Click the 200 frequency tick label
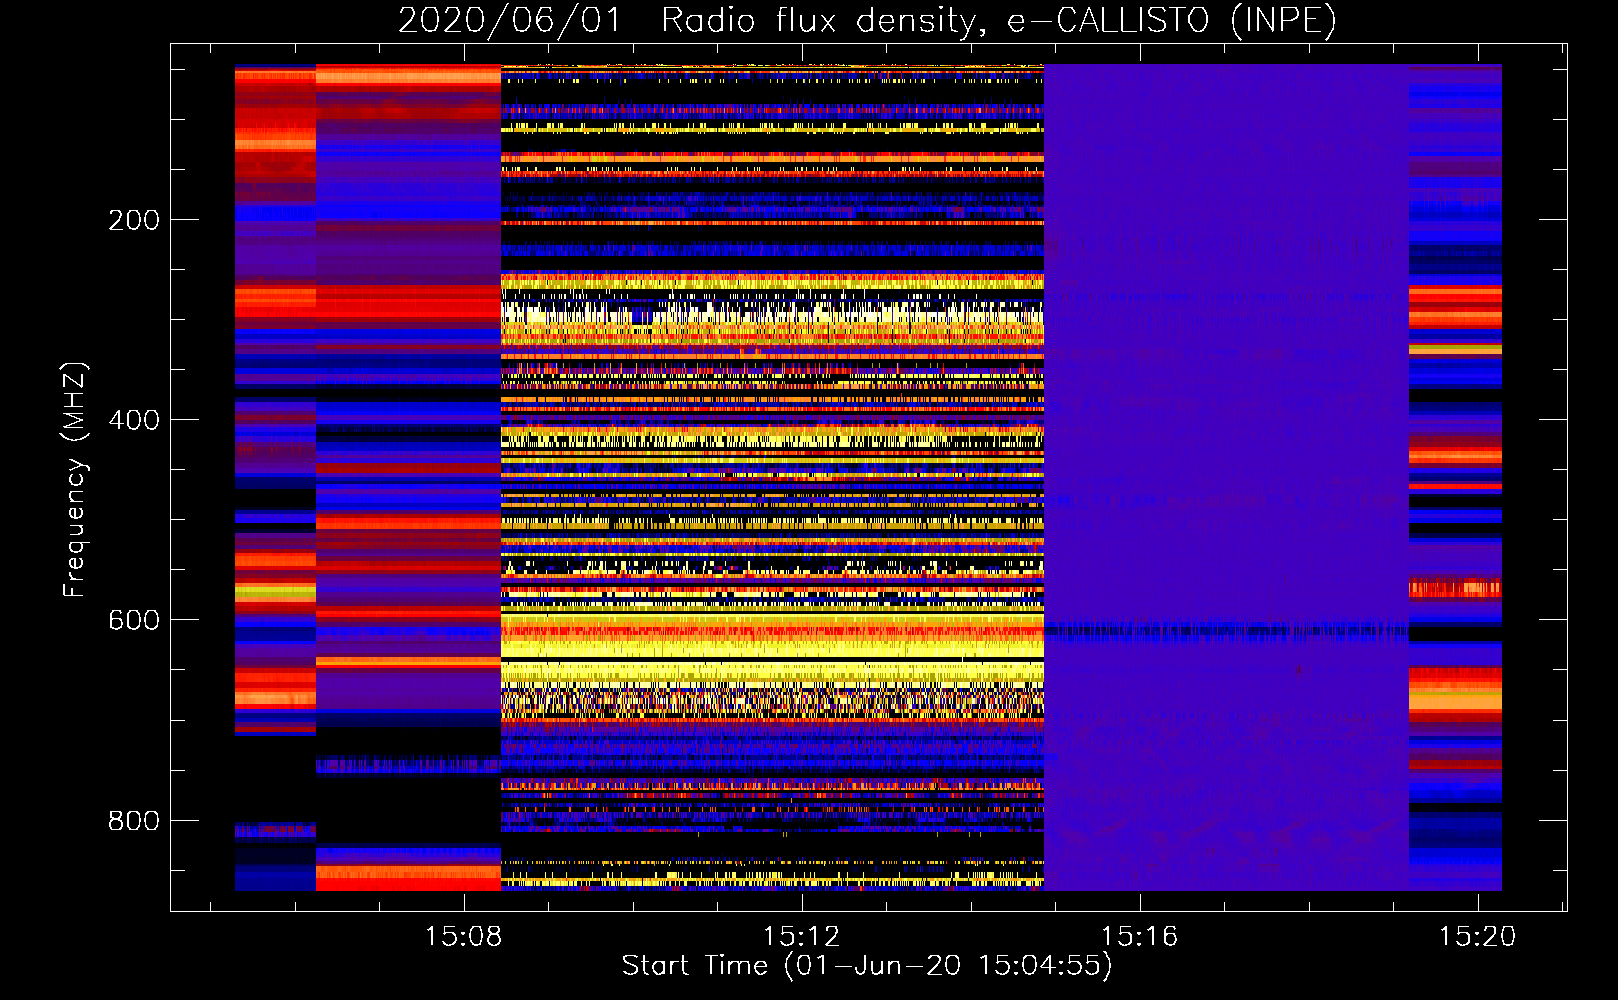This screenshot has height=1000, width=1618. pos(134,220)
